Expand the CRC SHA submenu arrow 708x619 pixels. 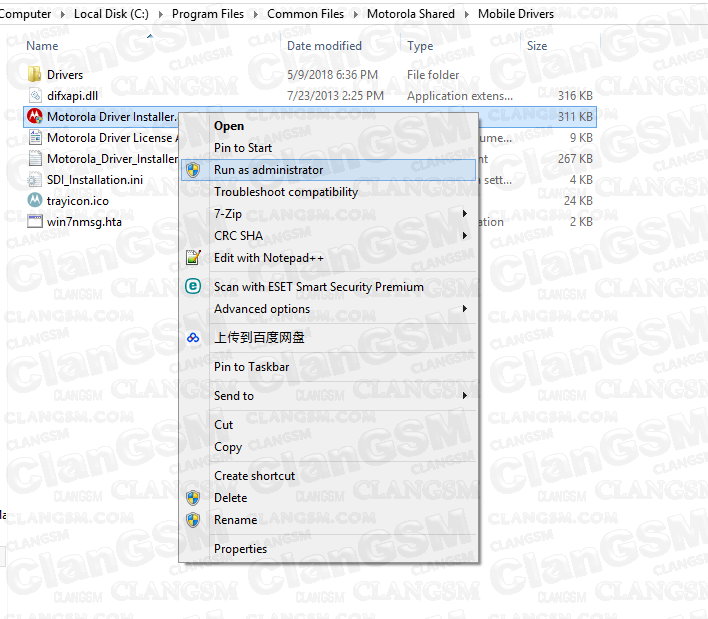click(465, 236)
